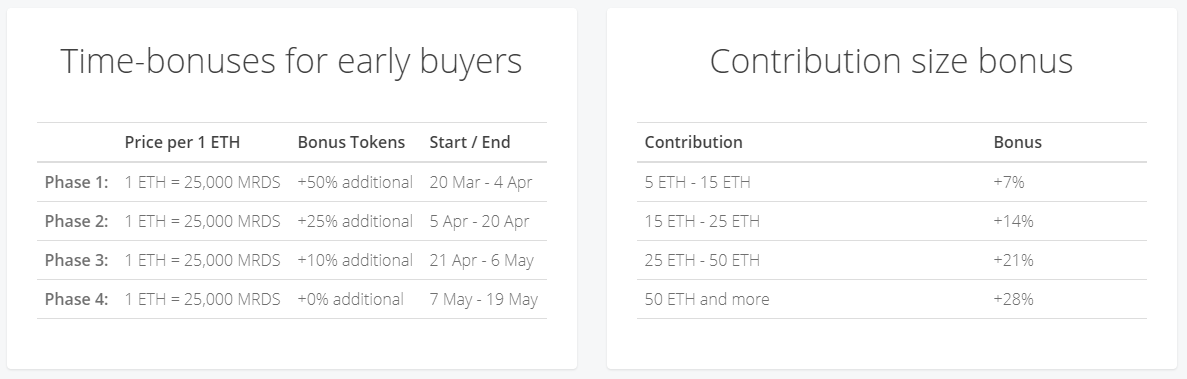
Task: Select the 'Price per 1 ETH' column header
Action: (182, 142)
